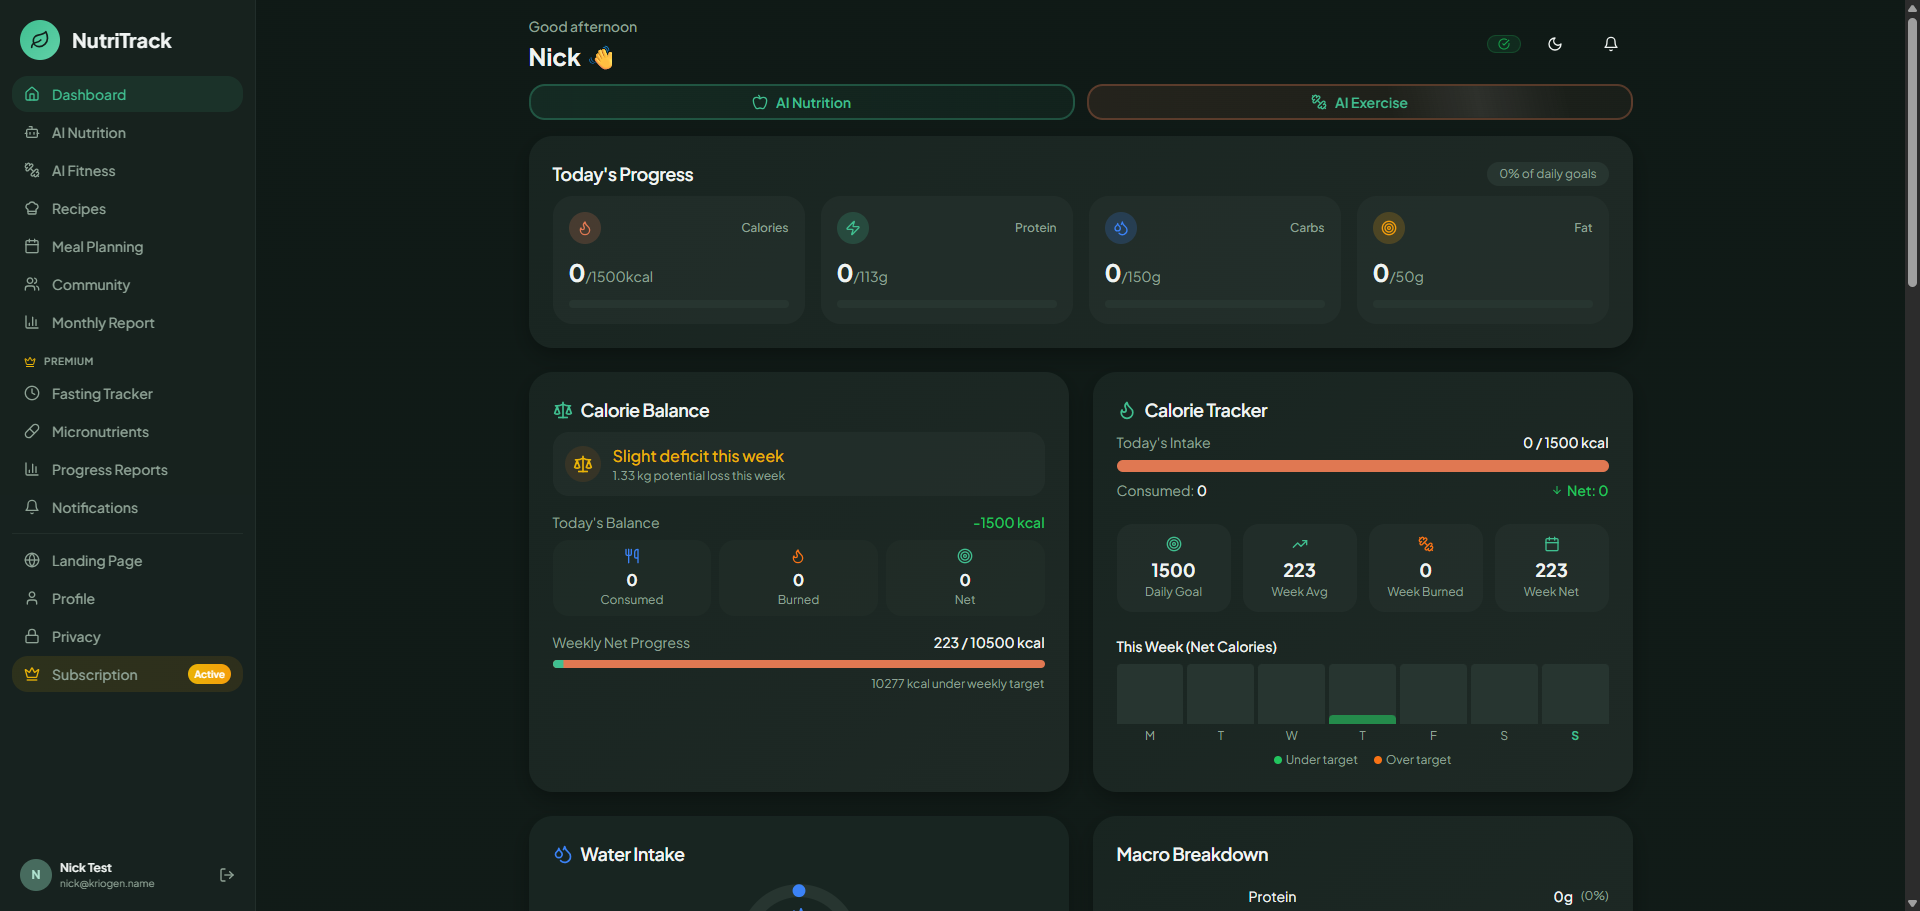Toggle dark mode with the moon icon

1554,44
